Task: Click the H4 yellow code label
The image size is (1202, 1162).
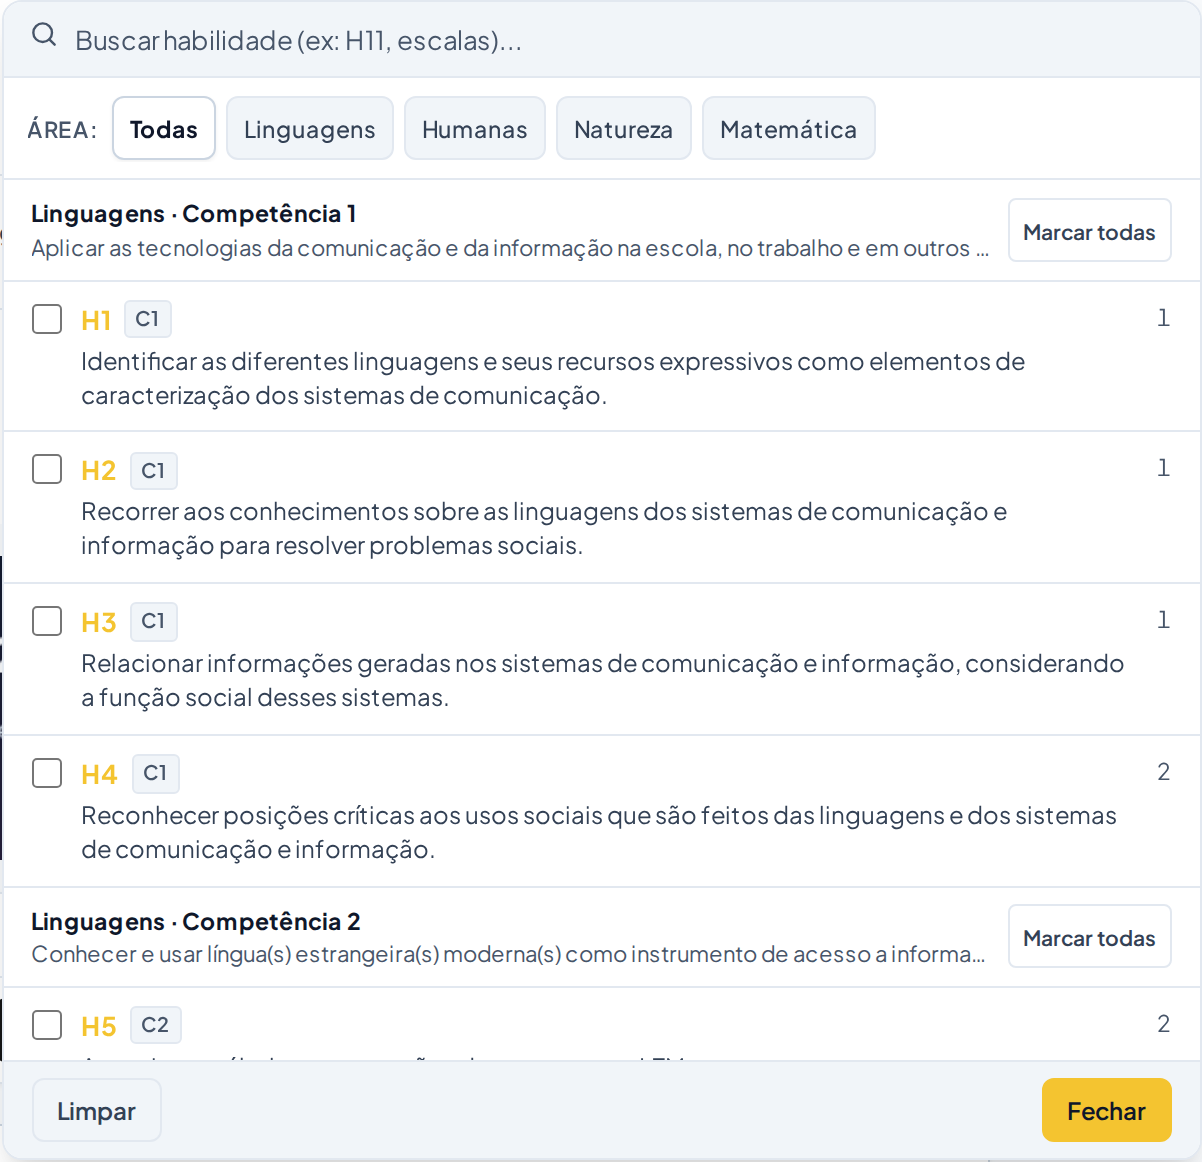Action: click(x=100, y=774)
